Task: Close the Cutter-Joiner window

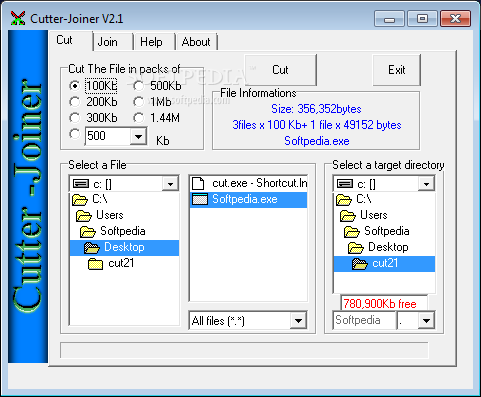Action: [455, 19]
